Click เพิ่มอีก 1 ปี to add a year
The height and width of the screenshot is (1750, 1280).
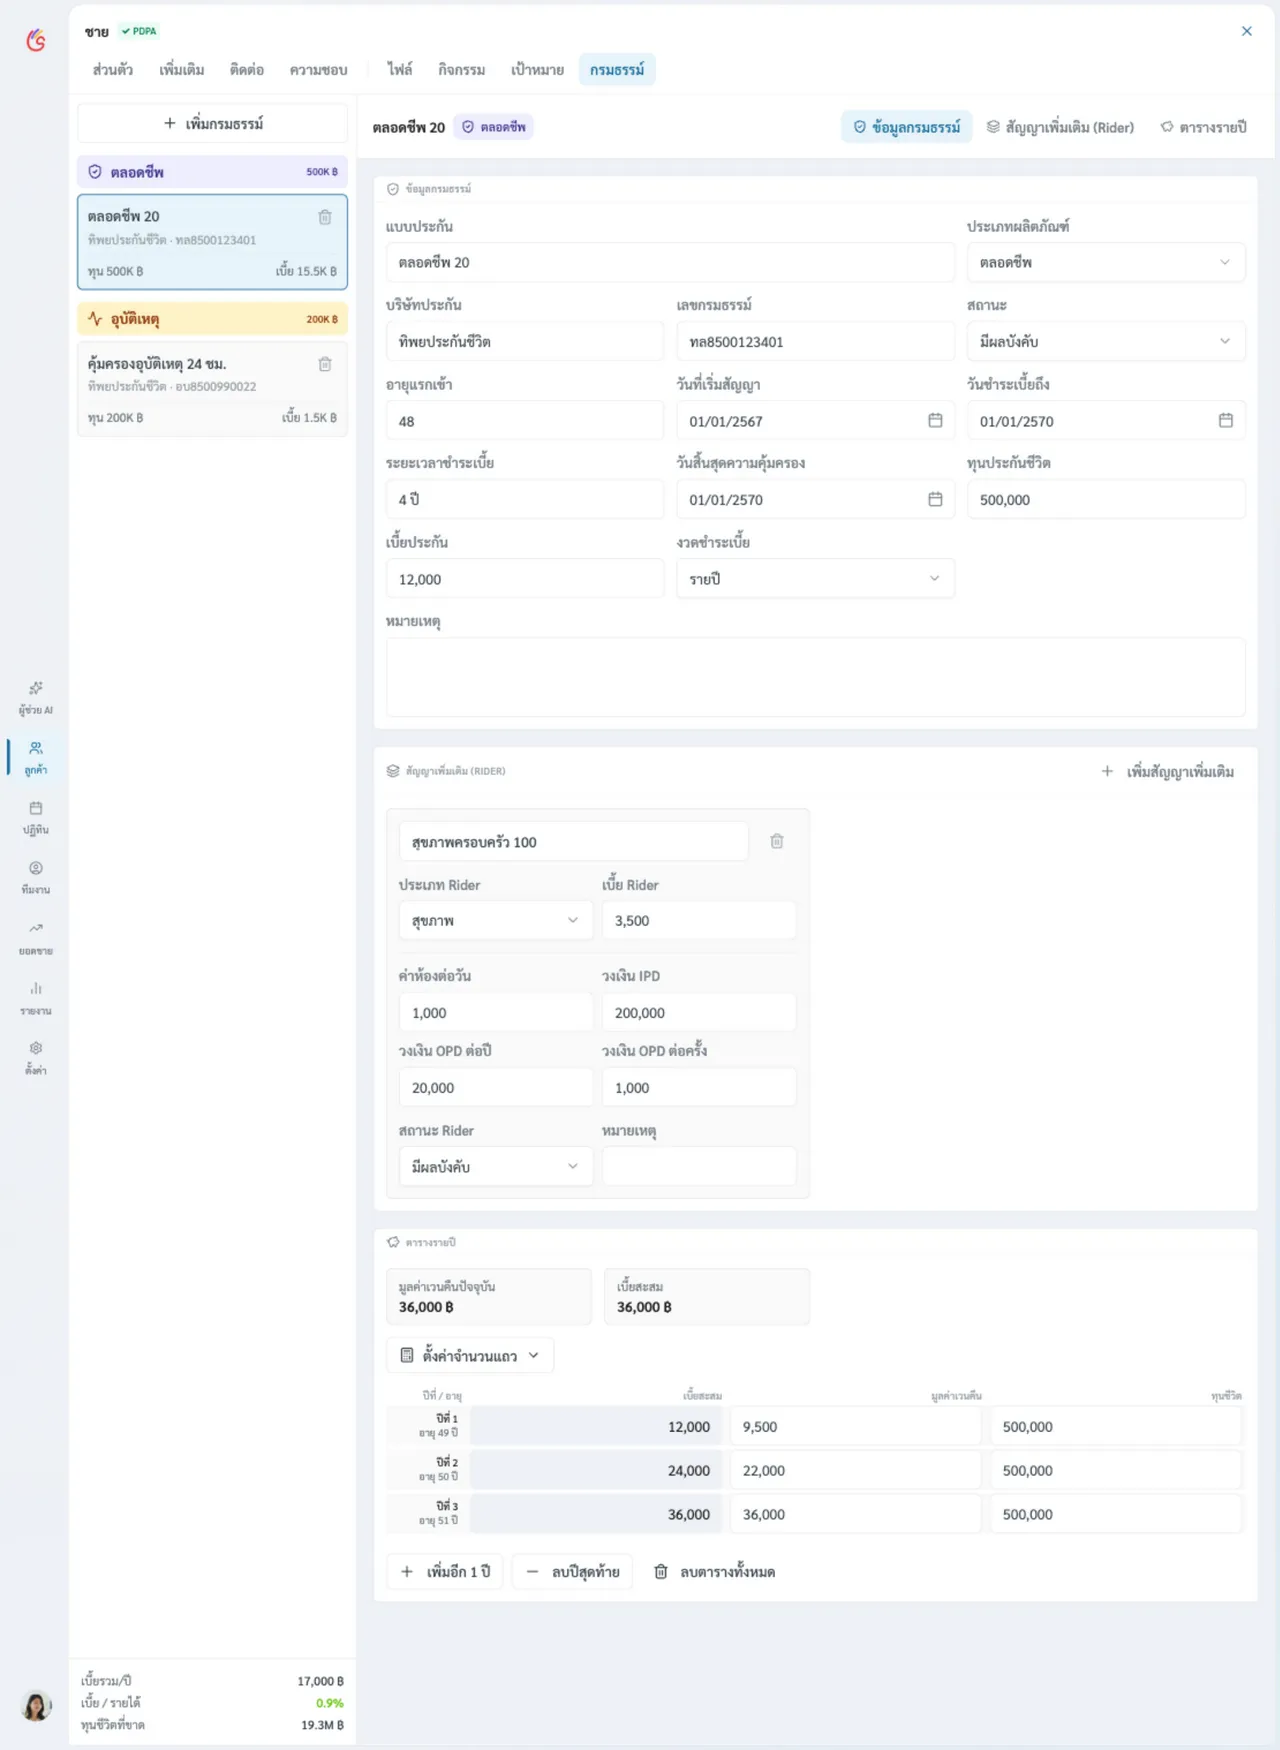click(x=445, y=1571)
